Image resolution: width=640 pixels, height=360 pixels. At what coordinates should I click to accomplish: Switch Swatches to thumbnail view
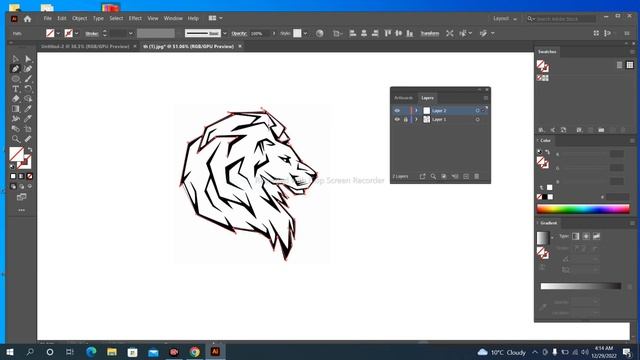click(x=630, y=65)
